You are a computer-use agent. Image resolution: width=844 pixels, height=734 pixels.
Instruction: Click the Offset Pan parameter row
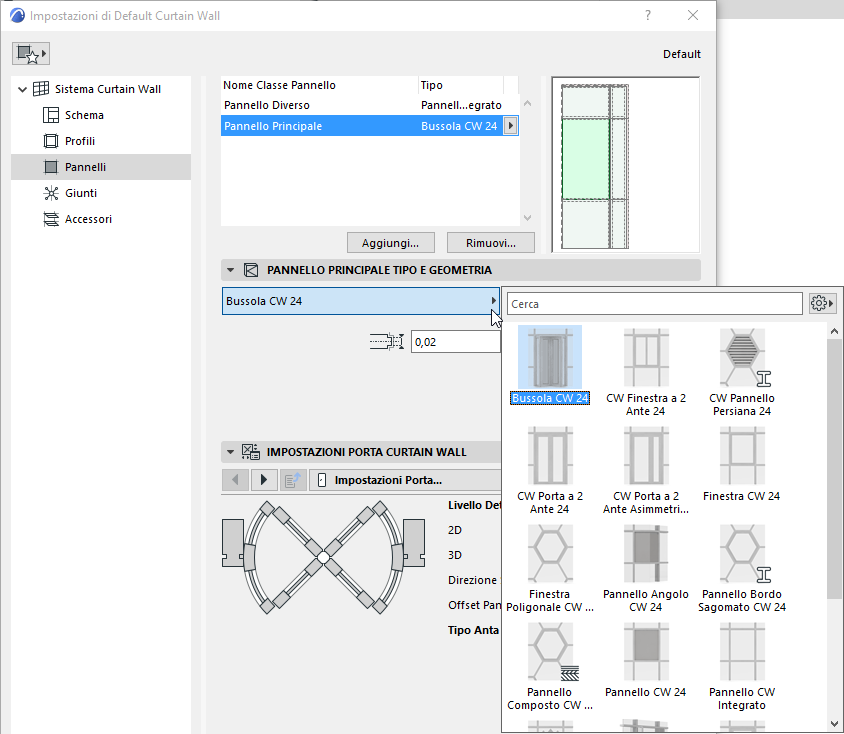tap(474, 605)
